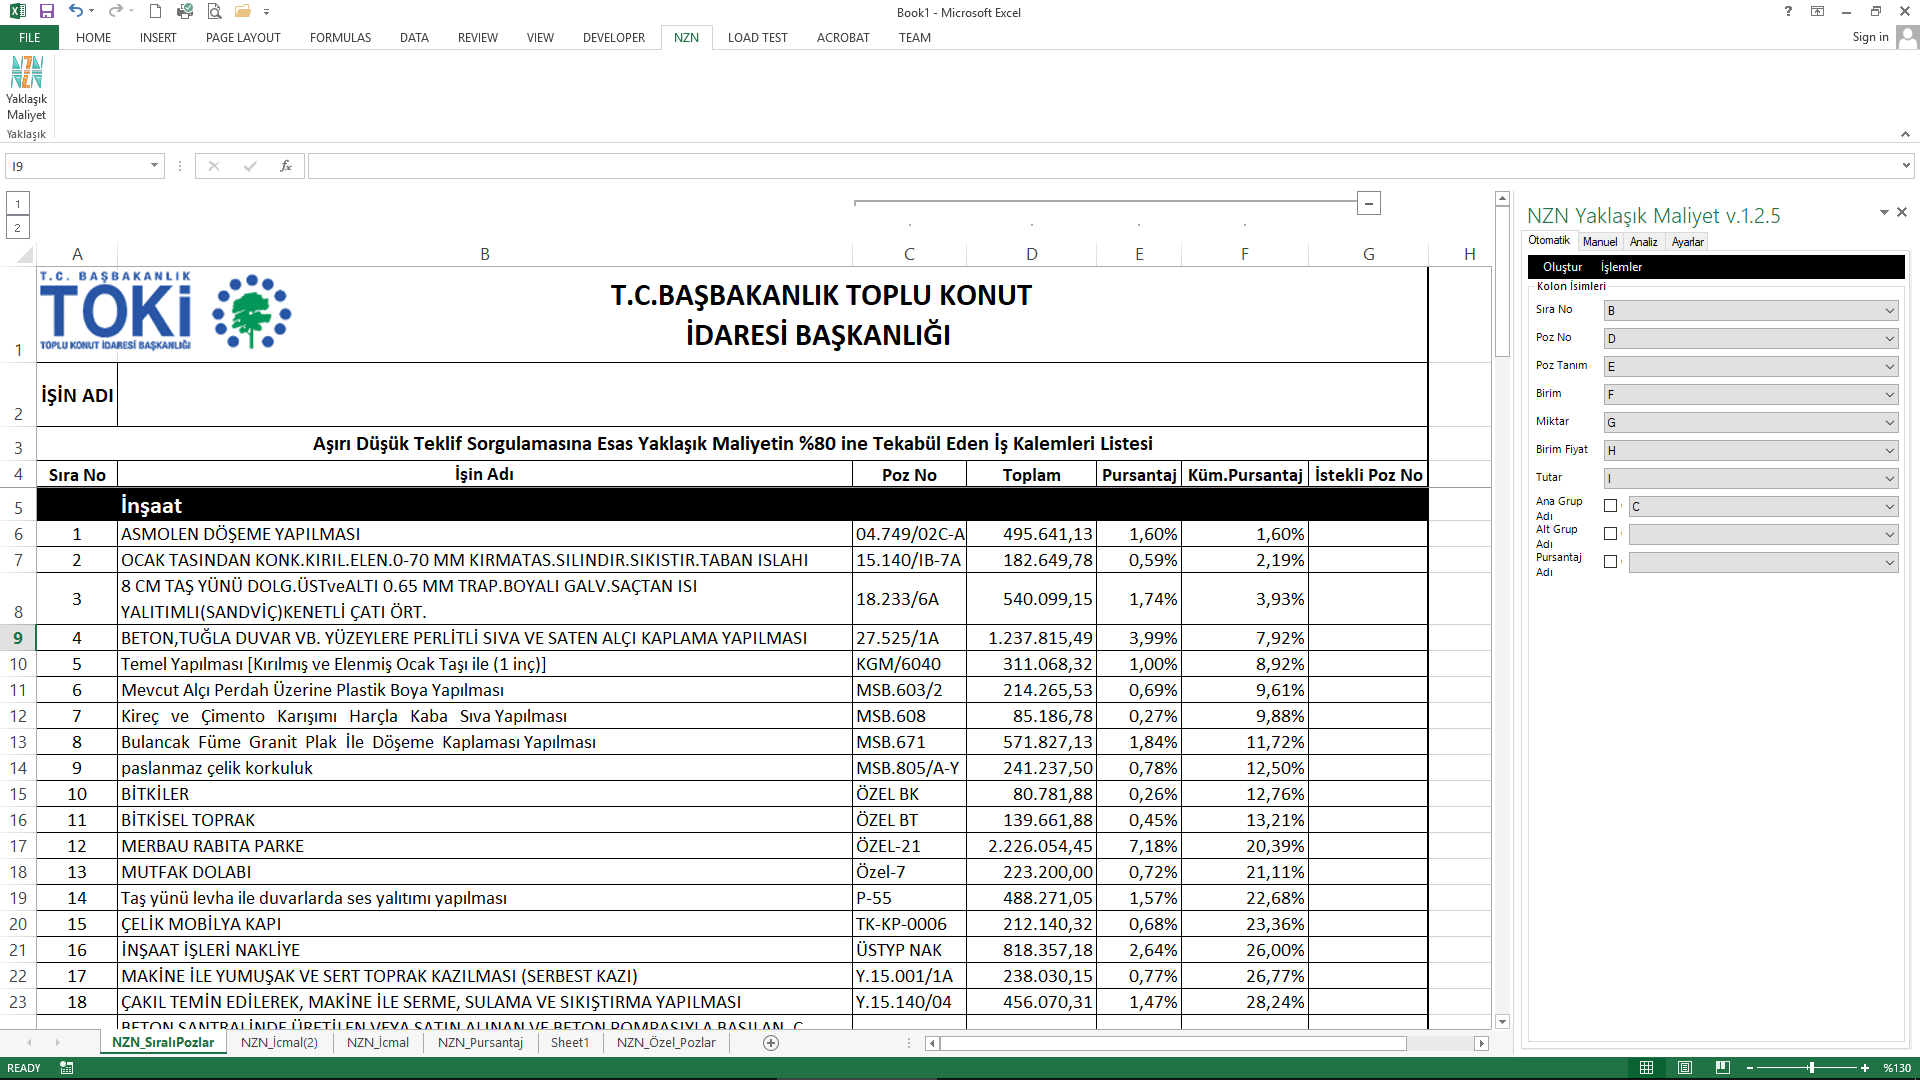Check the Pursantaj Adı checkbox

tap(1610, 562)
